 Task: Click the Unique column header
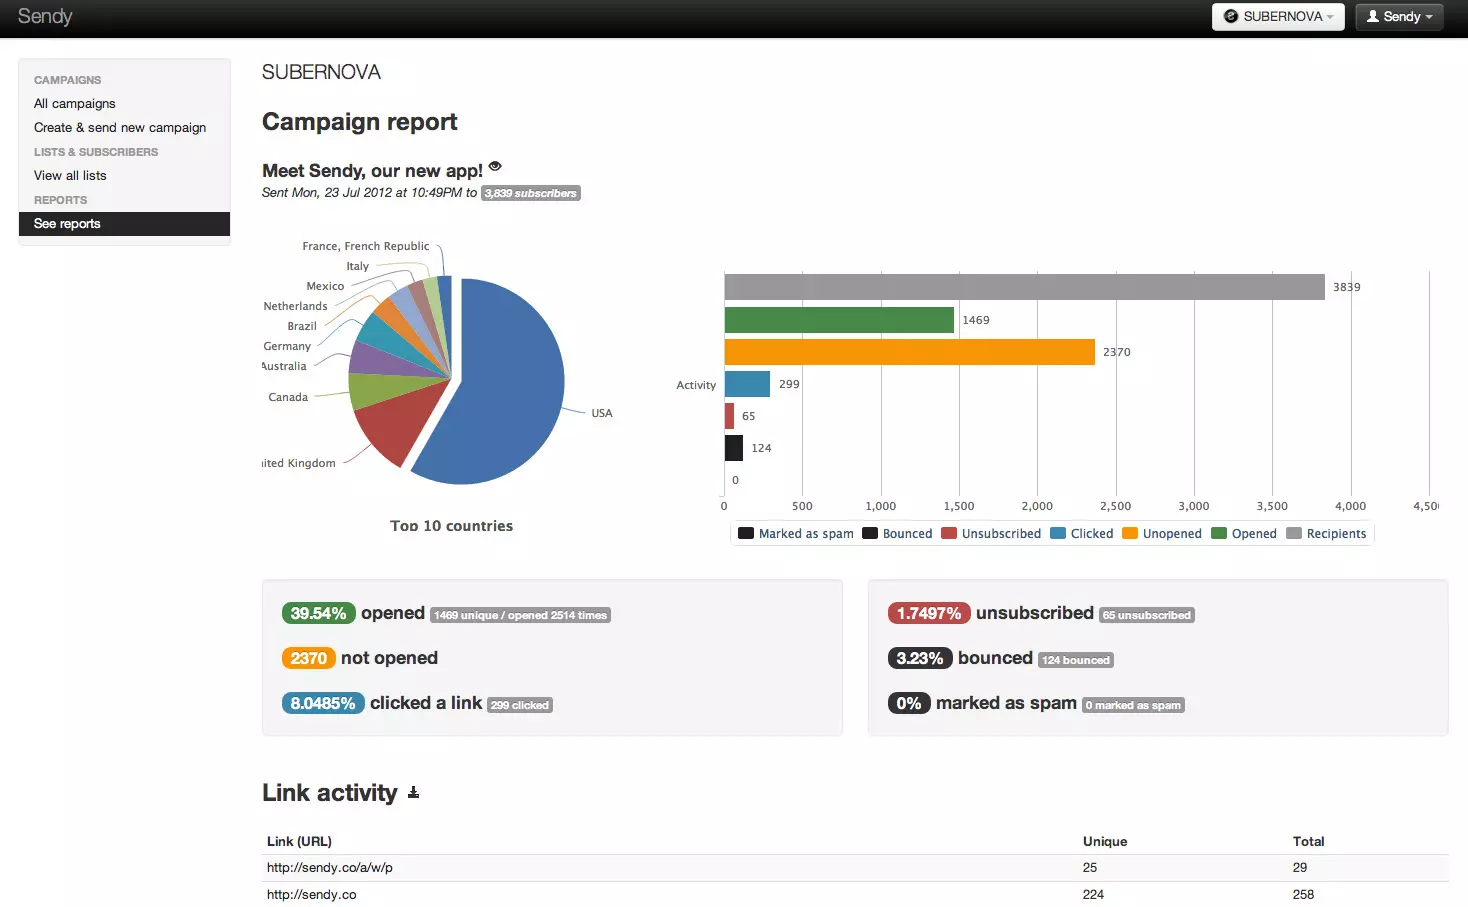coord(1105,841)
